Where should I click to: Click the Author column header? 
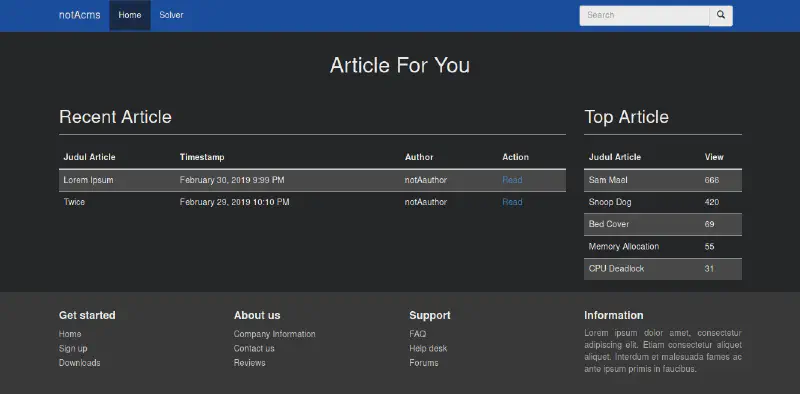[419, 157]
